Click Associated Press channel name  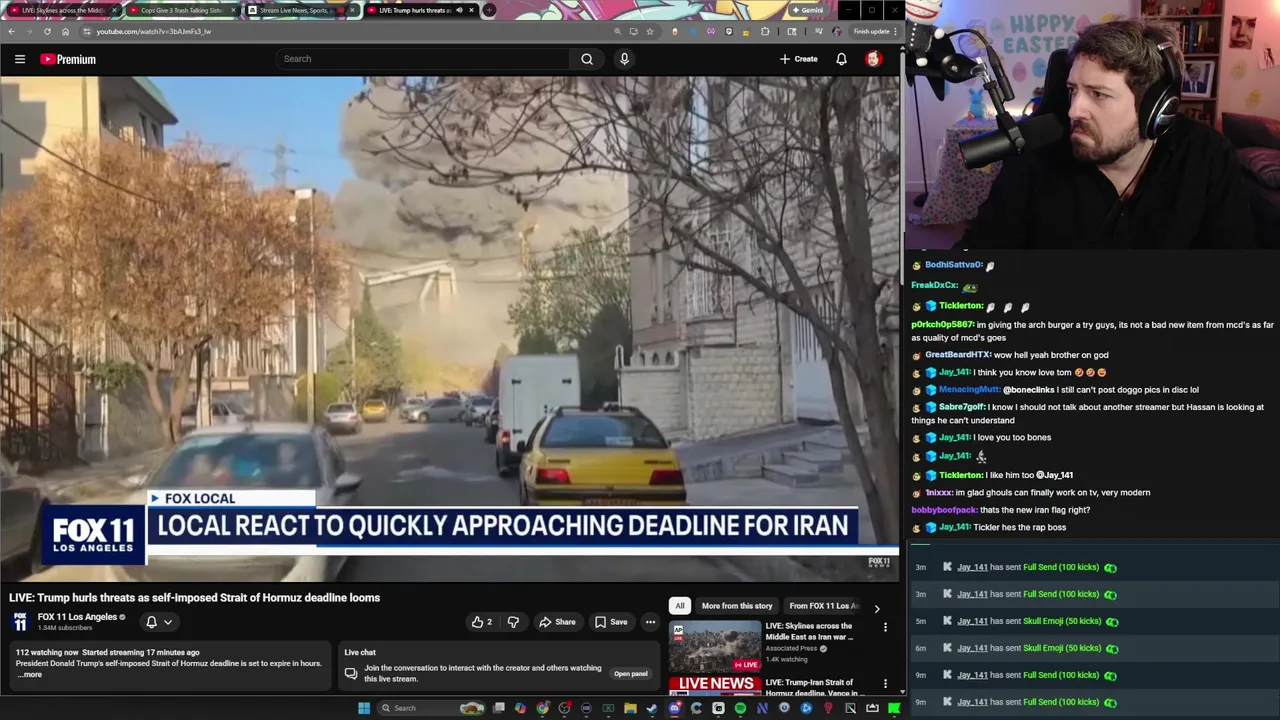point(791,649)
